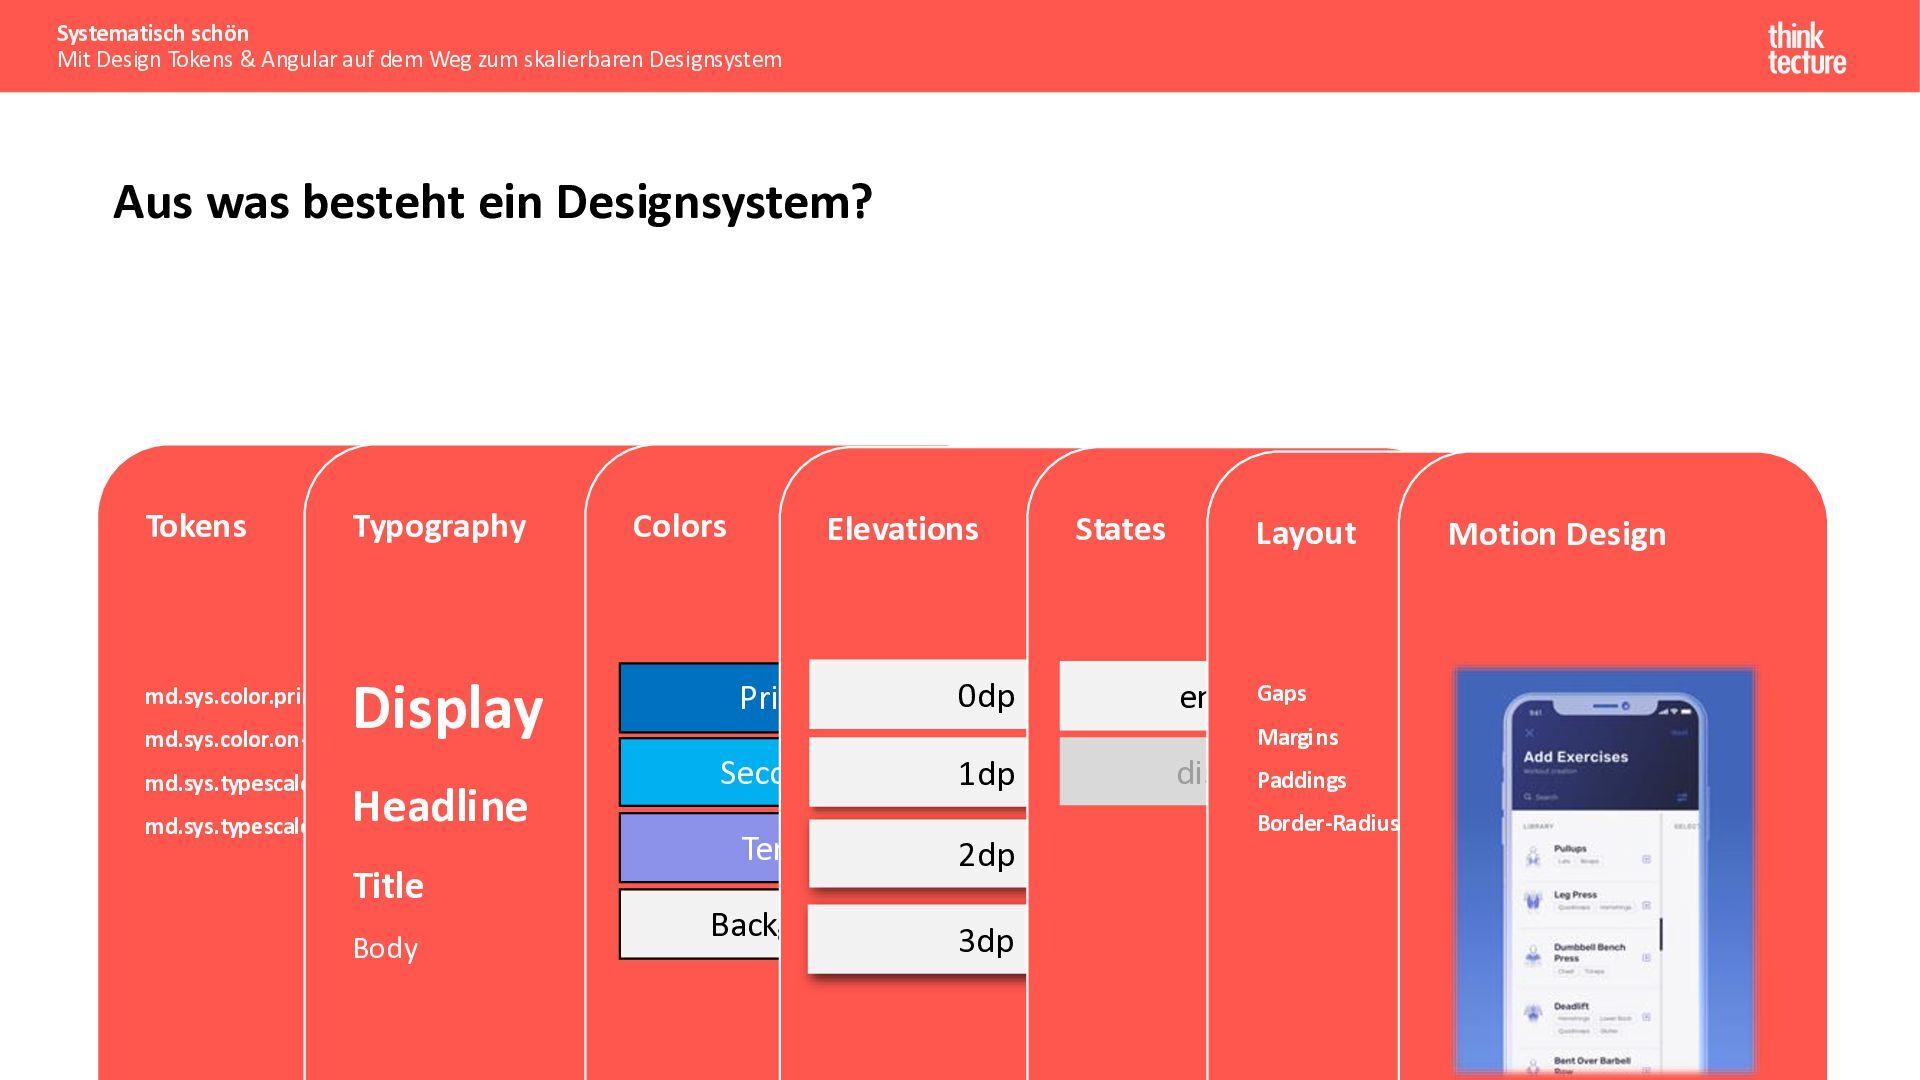
Task: Click the thinktecture logo
Action: [x=1806, y=49]
